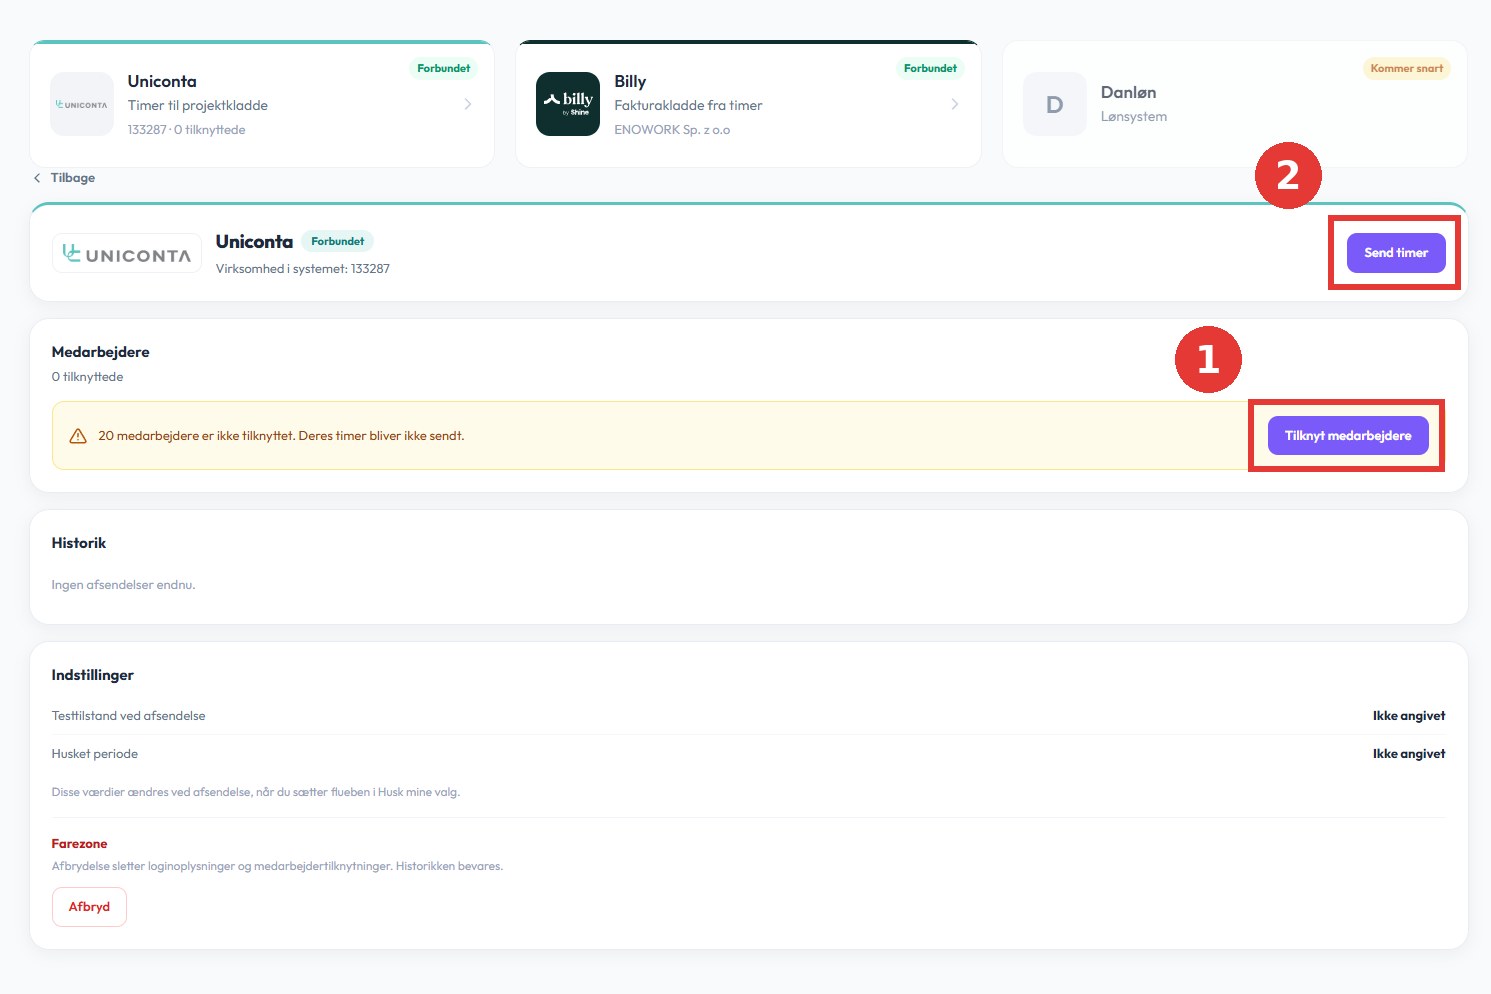Image resolution: width=1491 pixels, height=994 pixels.
Task: Click '20 medarbejdere er ikke tilknyttet' warning text
Action: click(x=281, y=436)
